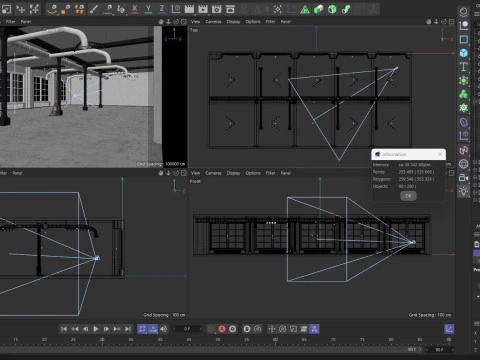Open Options menu in Top viewport
Image resolution: width=480 pixels, height=360 pixels.
pyautogui.click(x=253, y=22)
